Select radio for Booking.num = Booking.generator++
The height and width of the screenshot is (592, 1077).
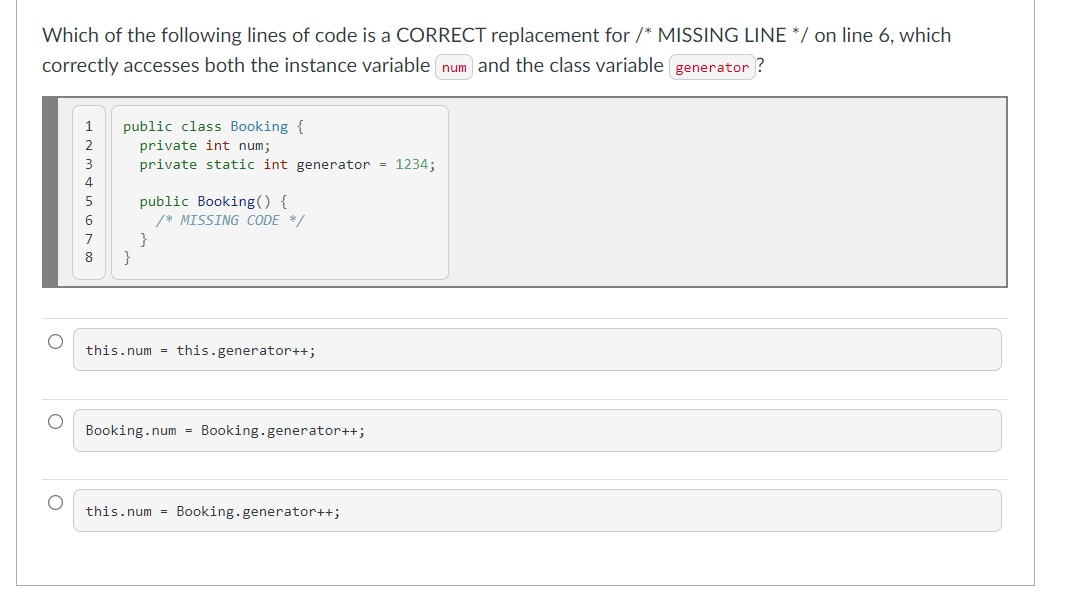tap(56, 422)
